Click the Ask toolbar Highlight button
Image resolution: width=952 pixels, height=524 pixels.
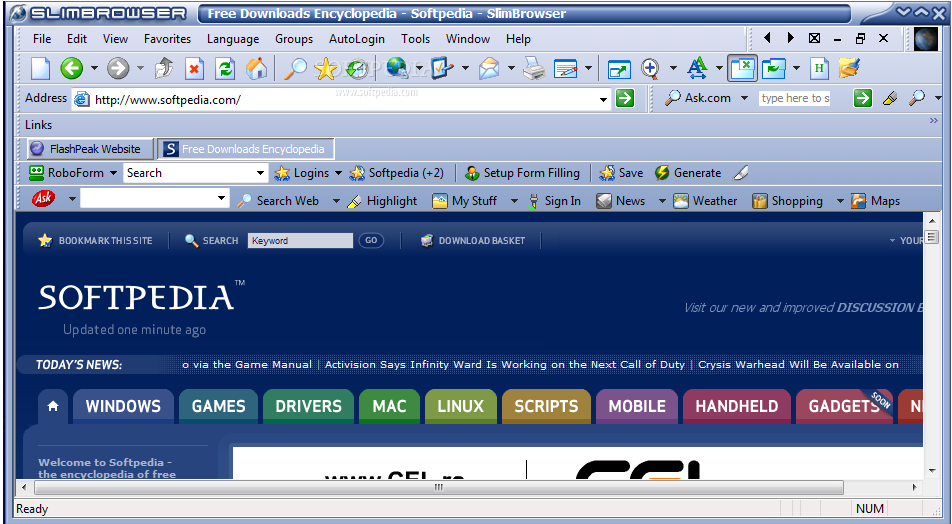point(382,201)
